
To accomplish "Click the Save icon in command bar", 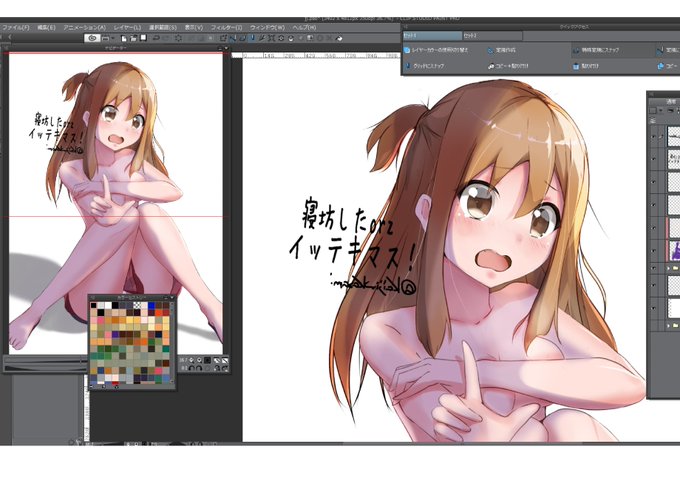I will coord(143,38).
